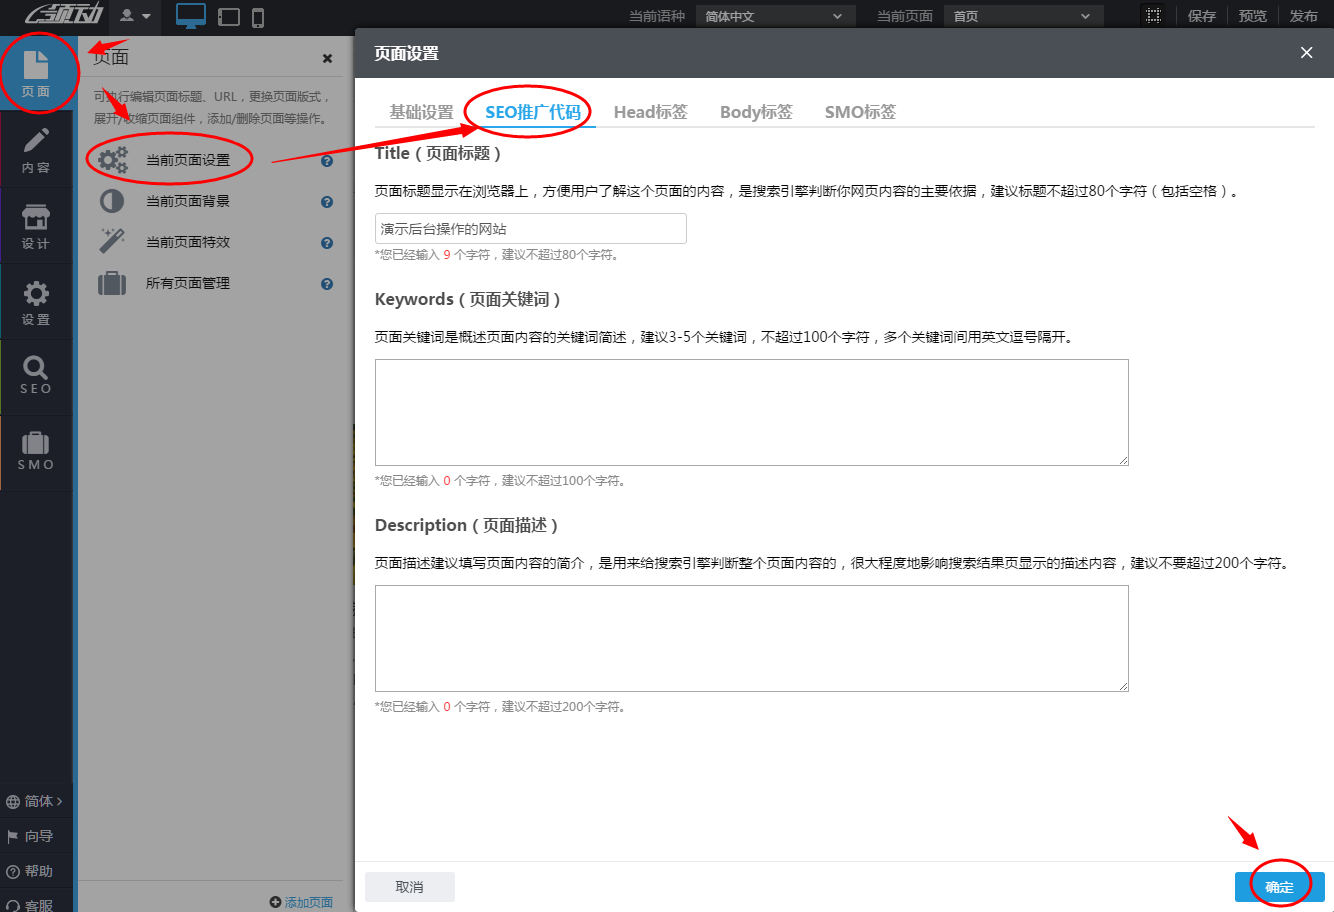The height and width of the screenshot is (912, 1334).
Task: Open the 设计 panel in the sidebar
Action: coord(37,224)
